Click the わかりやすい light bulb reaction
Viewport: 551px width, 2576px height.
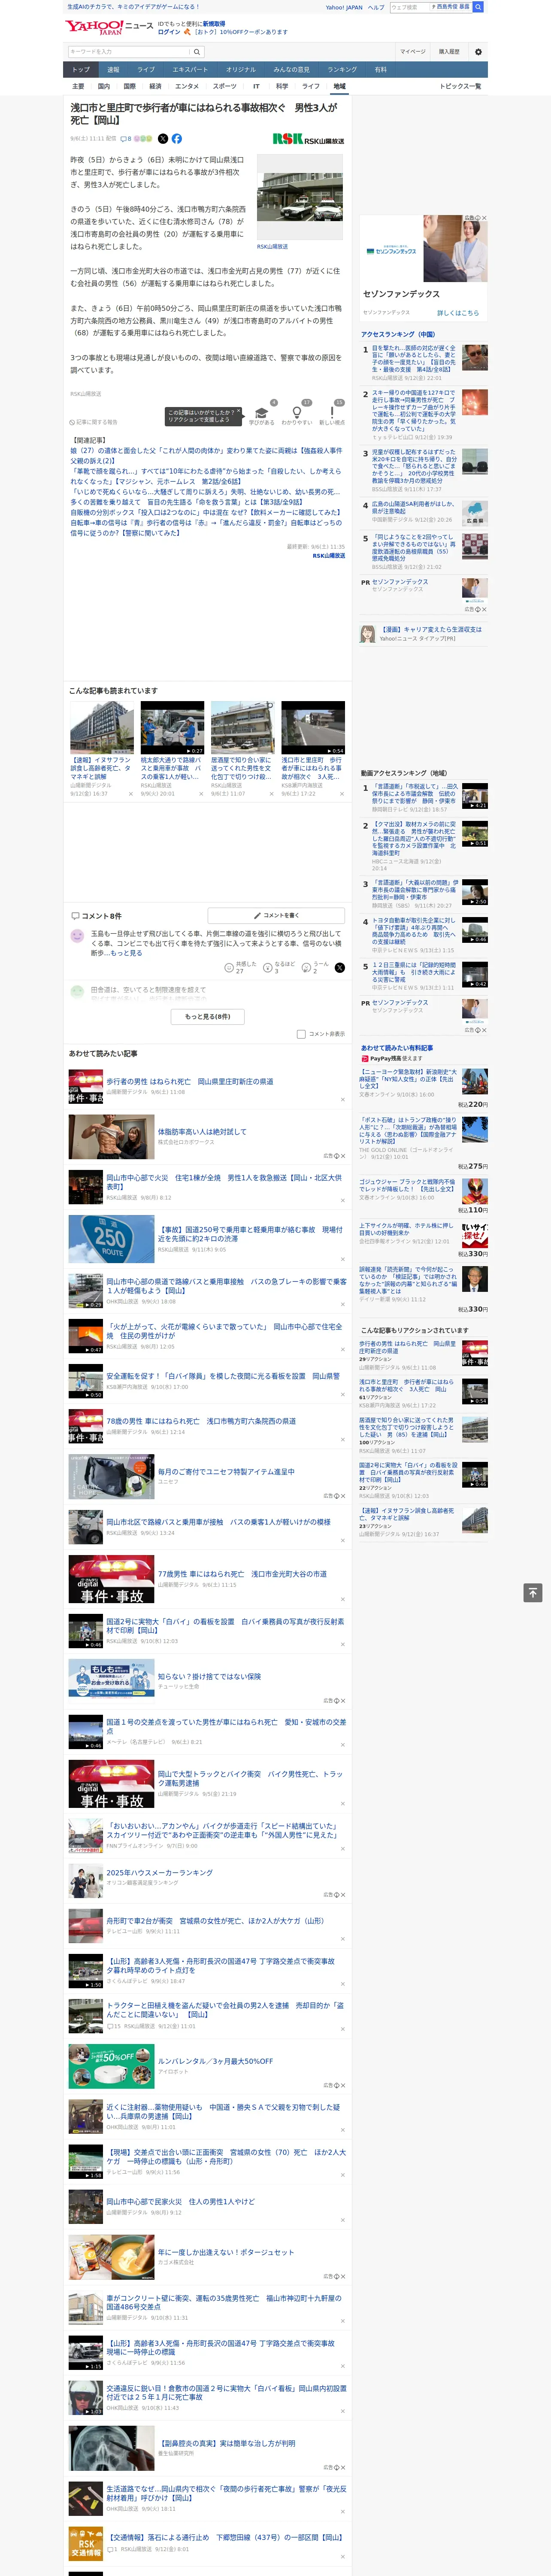click(x=296, y=413)
